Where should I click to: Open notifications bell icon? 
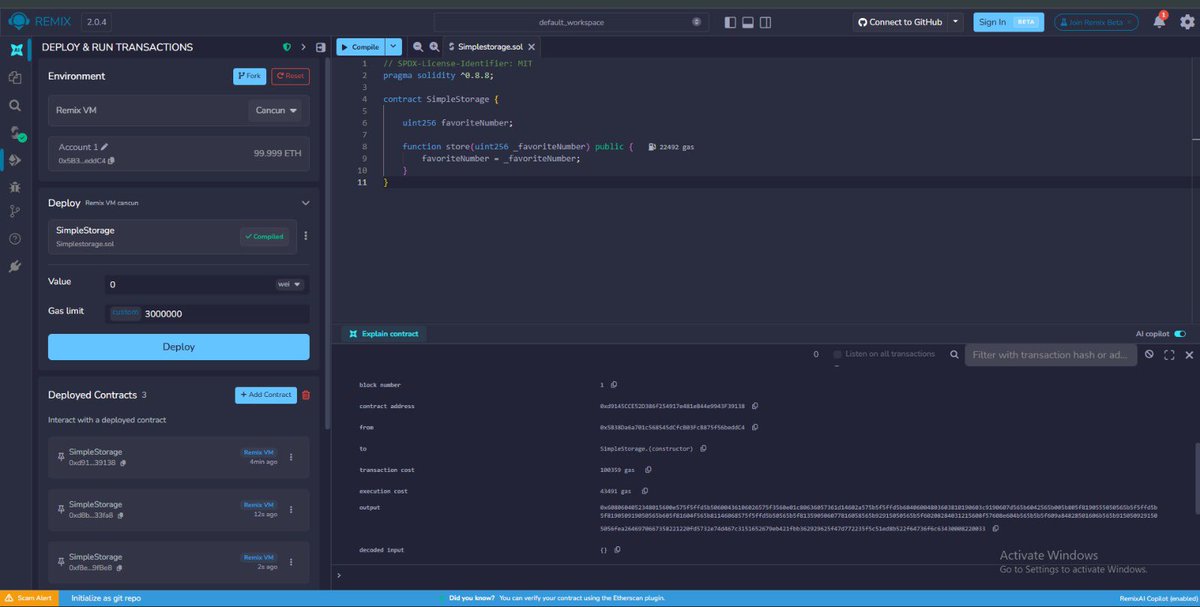click(x=1159, y=21)
